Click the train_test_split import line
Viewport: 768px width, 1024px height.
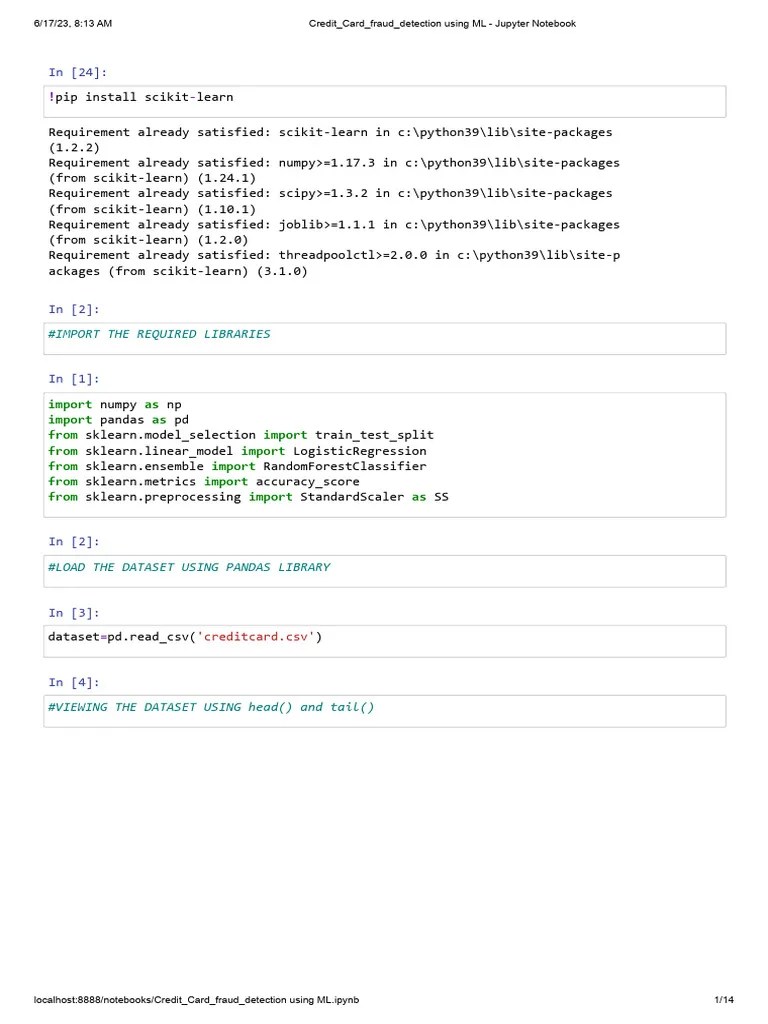pyautogui.click(x=241, y=435)
